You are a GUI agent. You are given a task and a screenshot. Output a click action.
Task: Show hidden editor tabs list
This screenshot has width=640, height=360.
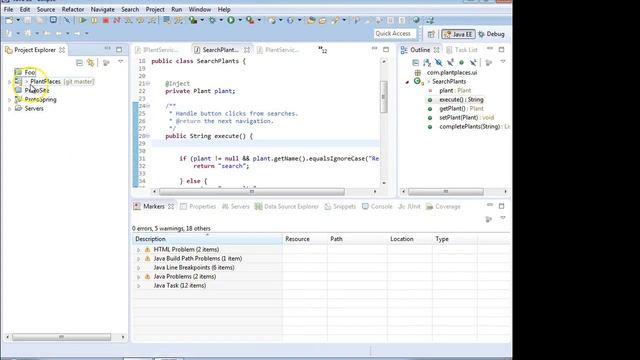pos(323,50)
